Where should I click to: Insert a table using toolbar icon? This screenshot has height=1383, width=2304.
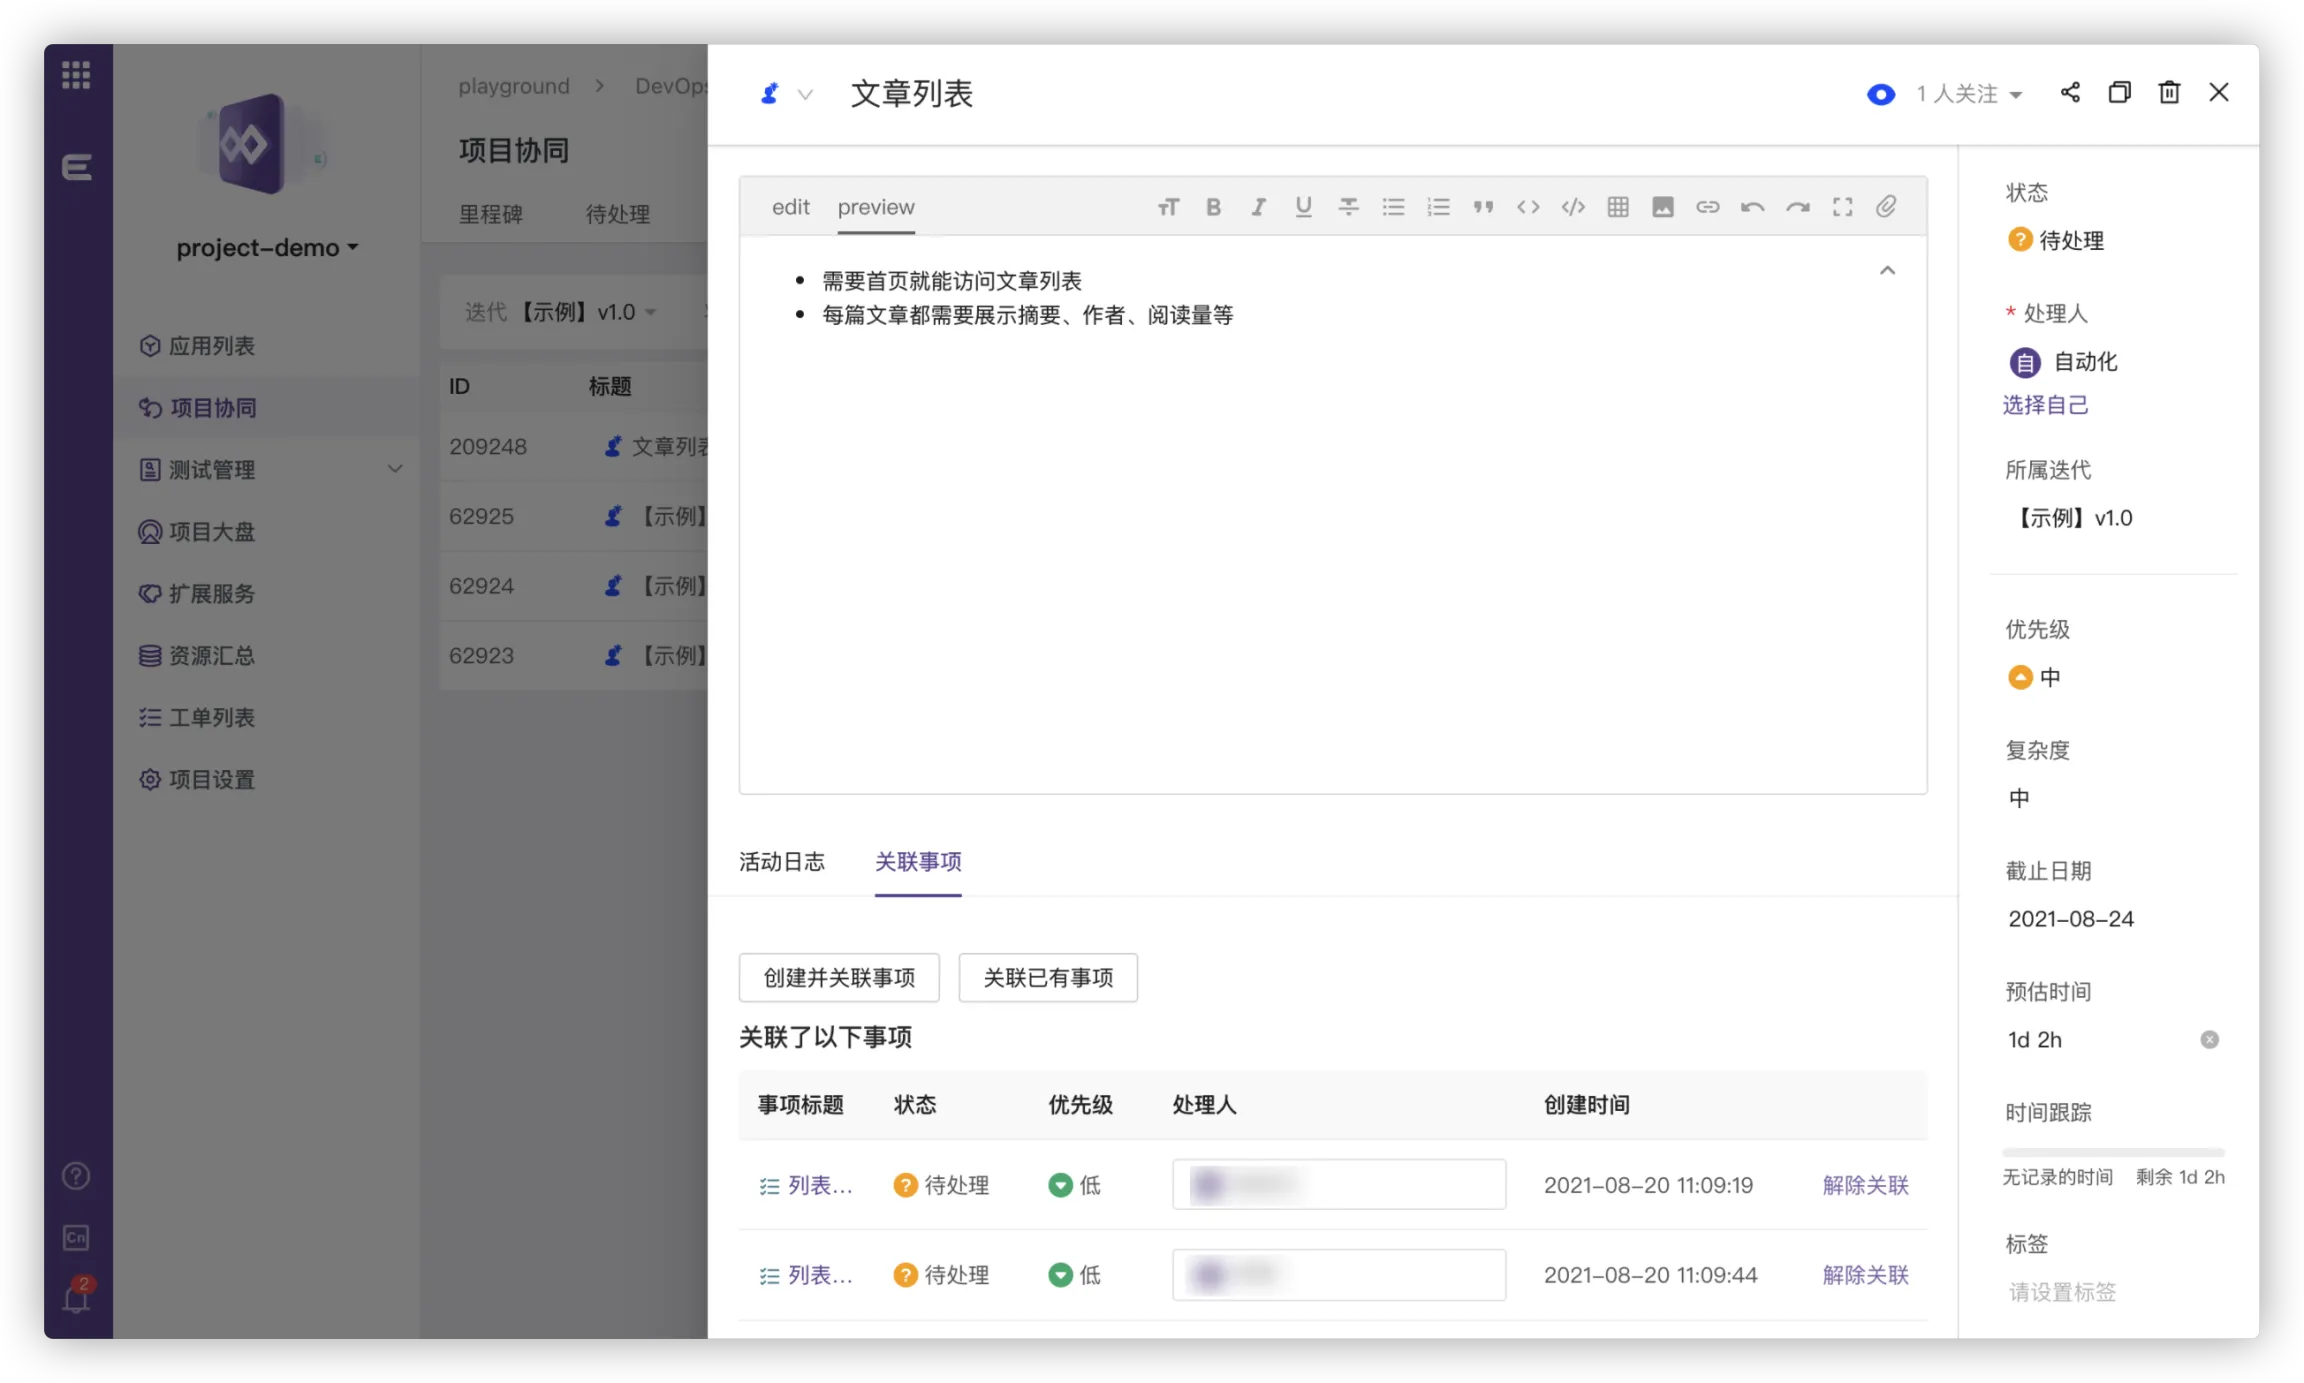coord(1618,207)
